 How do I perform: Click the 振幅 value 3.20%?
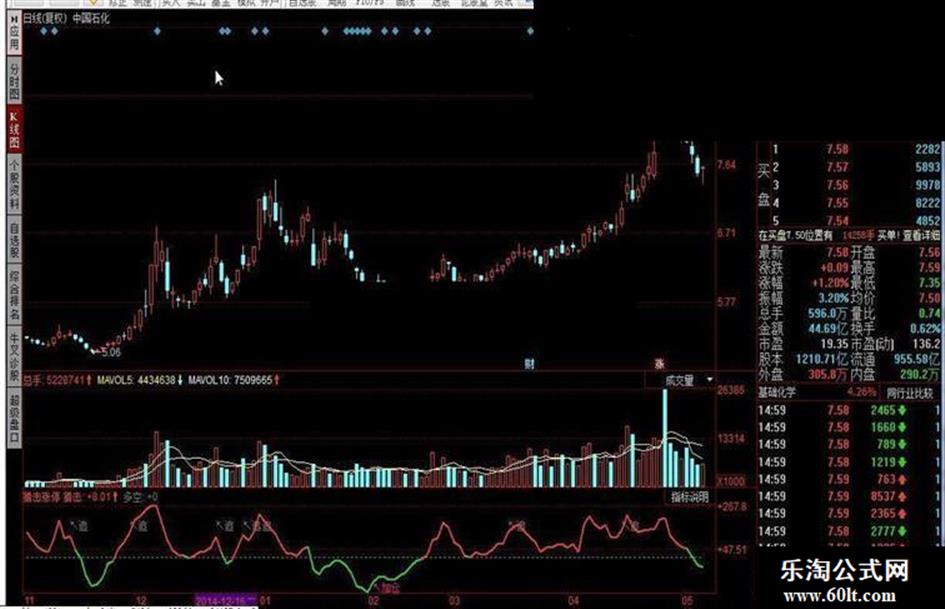[x=832, y=298]
